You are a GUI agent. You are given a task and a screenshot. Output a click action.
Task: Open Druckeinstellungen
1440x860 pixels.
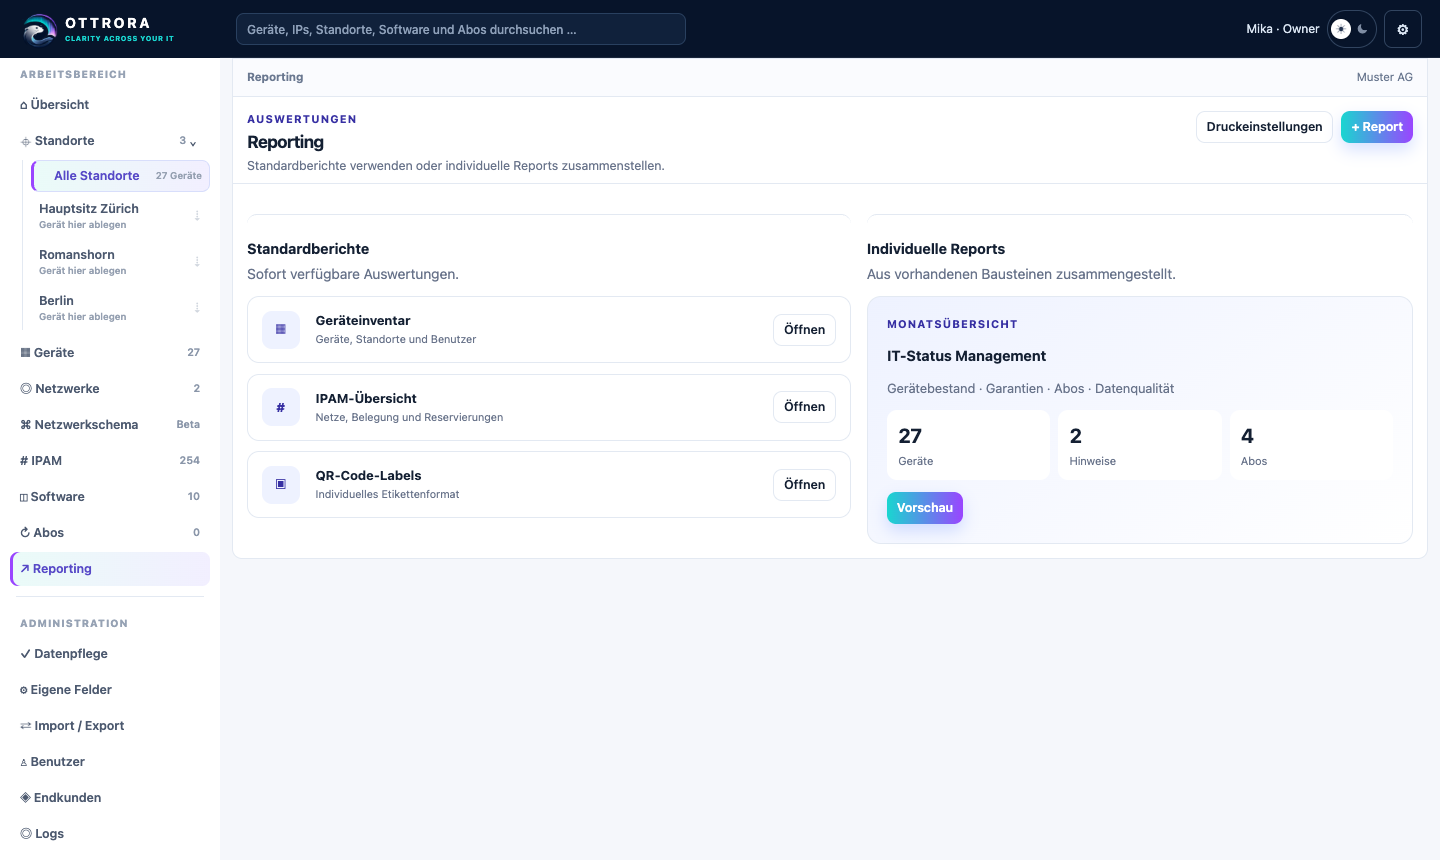click(1264, 127)
